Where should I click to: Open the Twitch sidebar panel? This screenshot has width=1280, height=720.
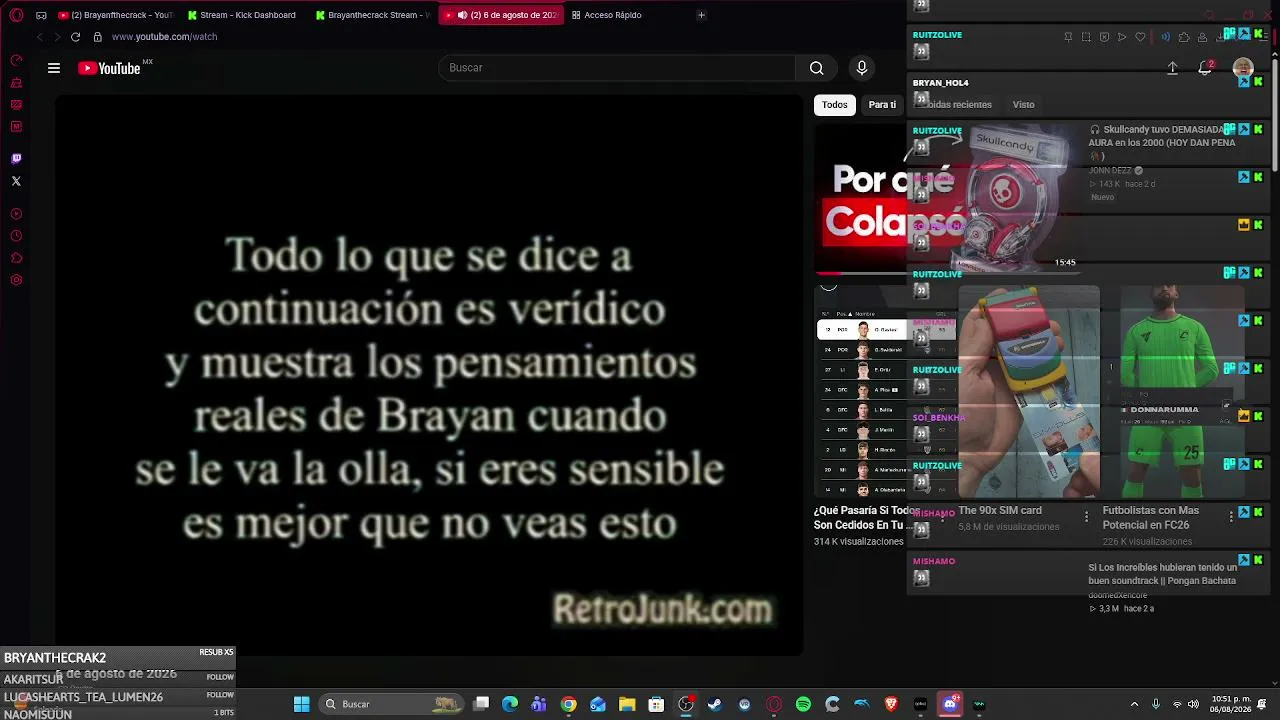[16, 159]
